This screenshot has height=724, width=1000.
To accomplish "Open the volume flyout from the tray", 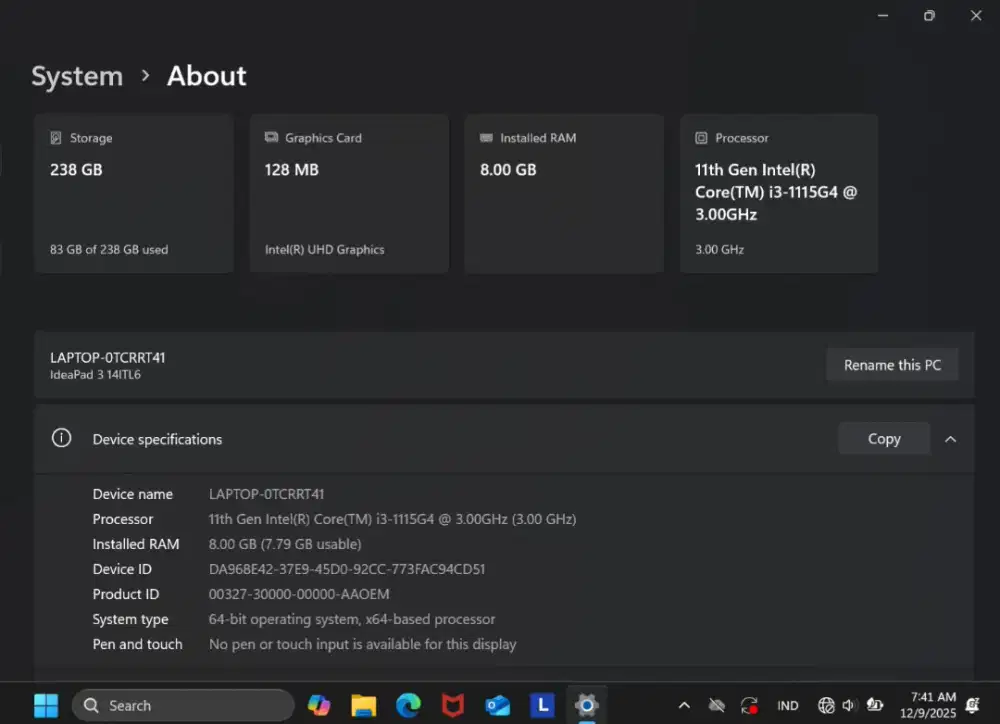I will (849, 705).
